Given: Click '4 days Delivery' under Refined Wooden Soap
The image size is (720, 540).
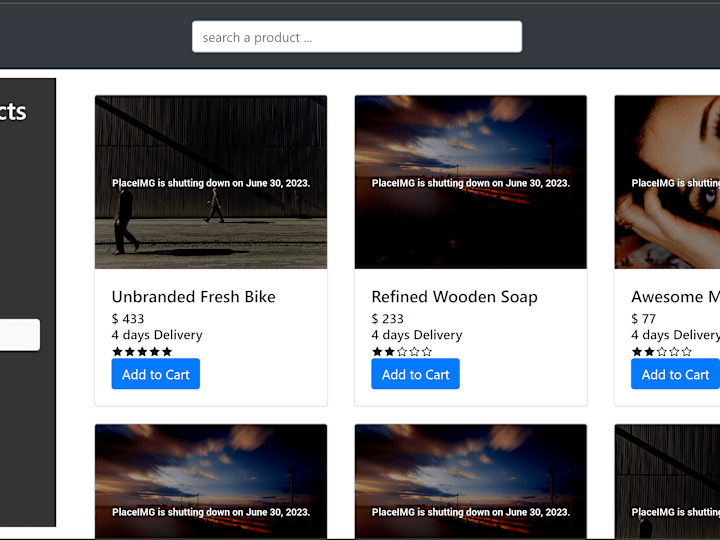Looking at the screenshot, I should pos(417,335).
